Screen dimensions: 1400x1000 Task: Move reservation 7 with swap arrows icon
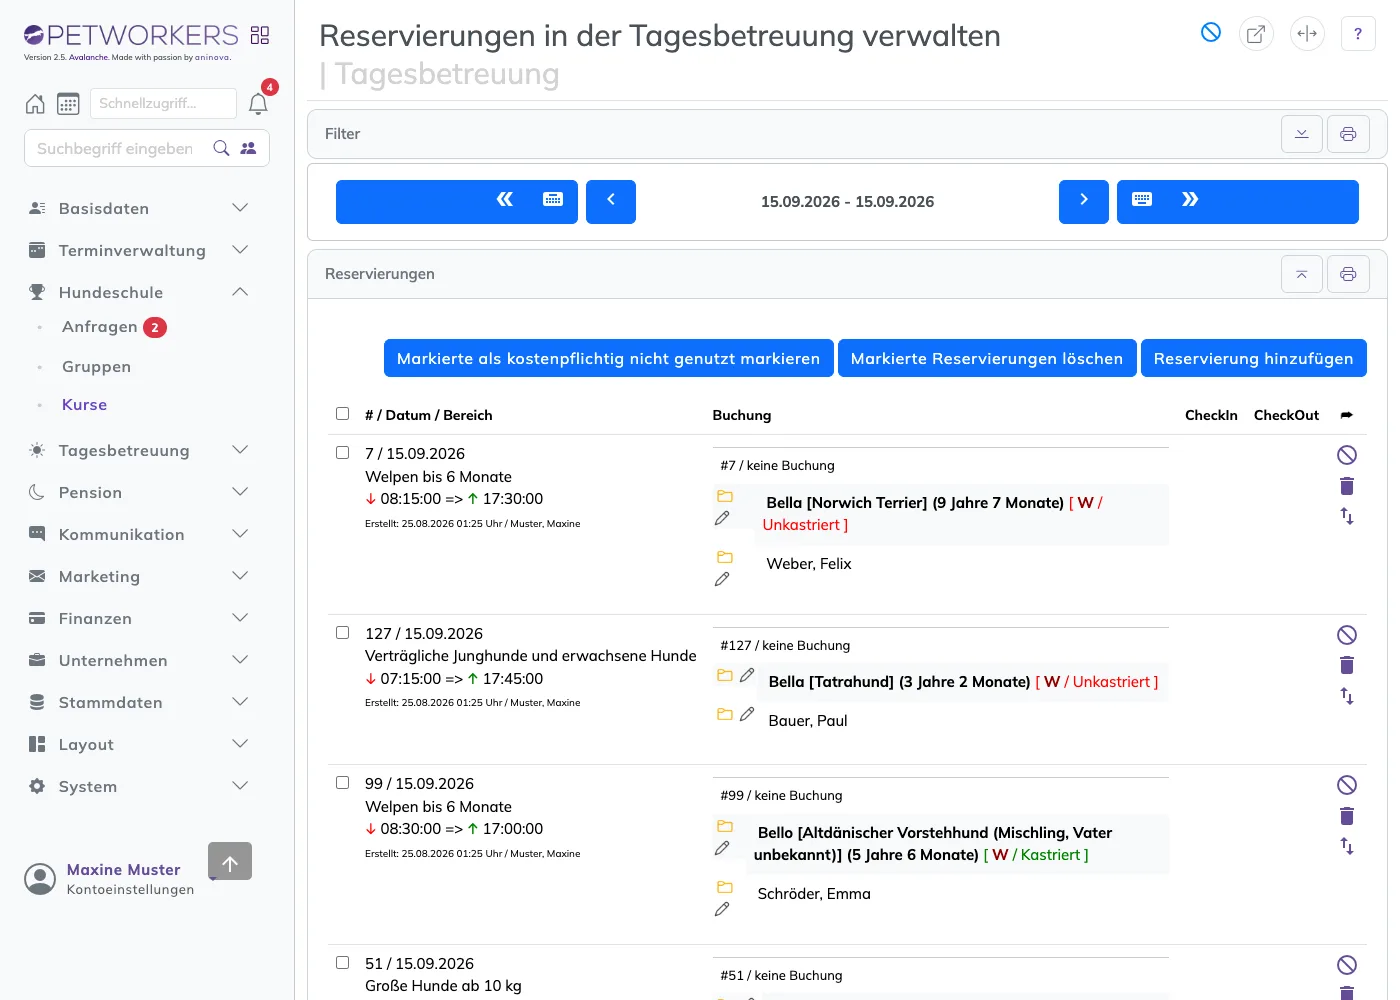point(1347,516)
